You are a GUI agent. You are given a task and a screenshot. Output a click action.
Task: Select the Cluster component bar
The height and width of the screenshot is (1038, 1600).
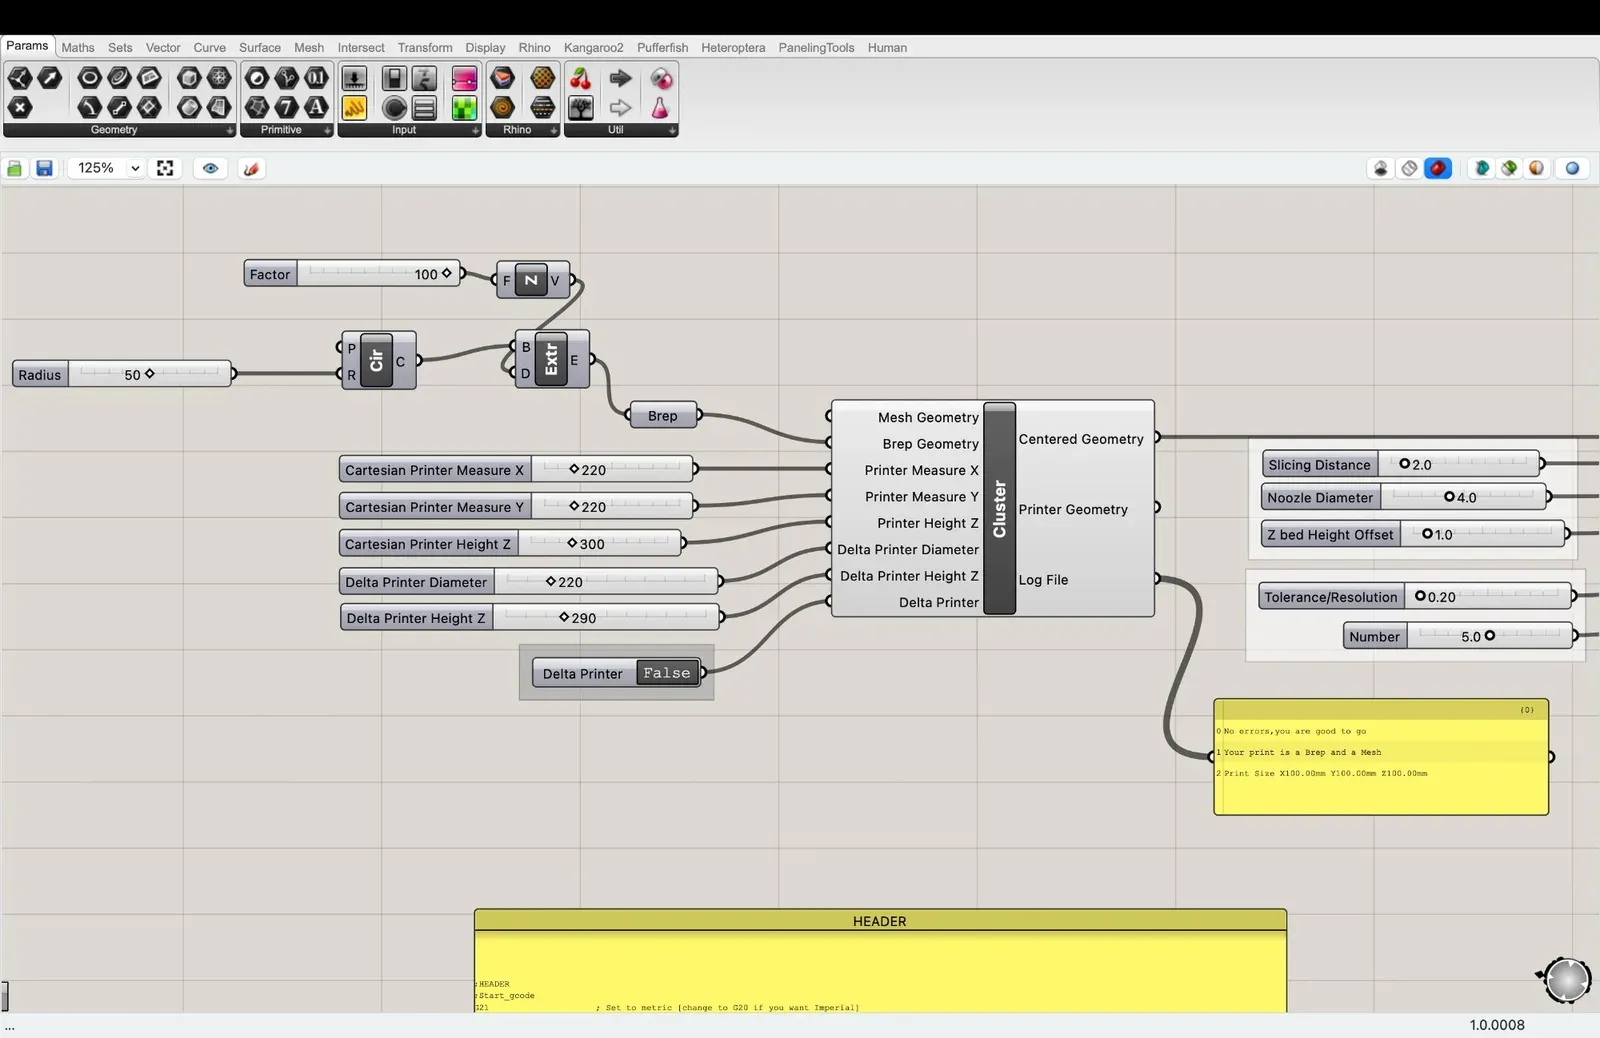pyautogui.click(x=1000, y=508)
